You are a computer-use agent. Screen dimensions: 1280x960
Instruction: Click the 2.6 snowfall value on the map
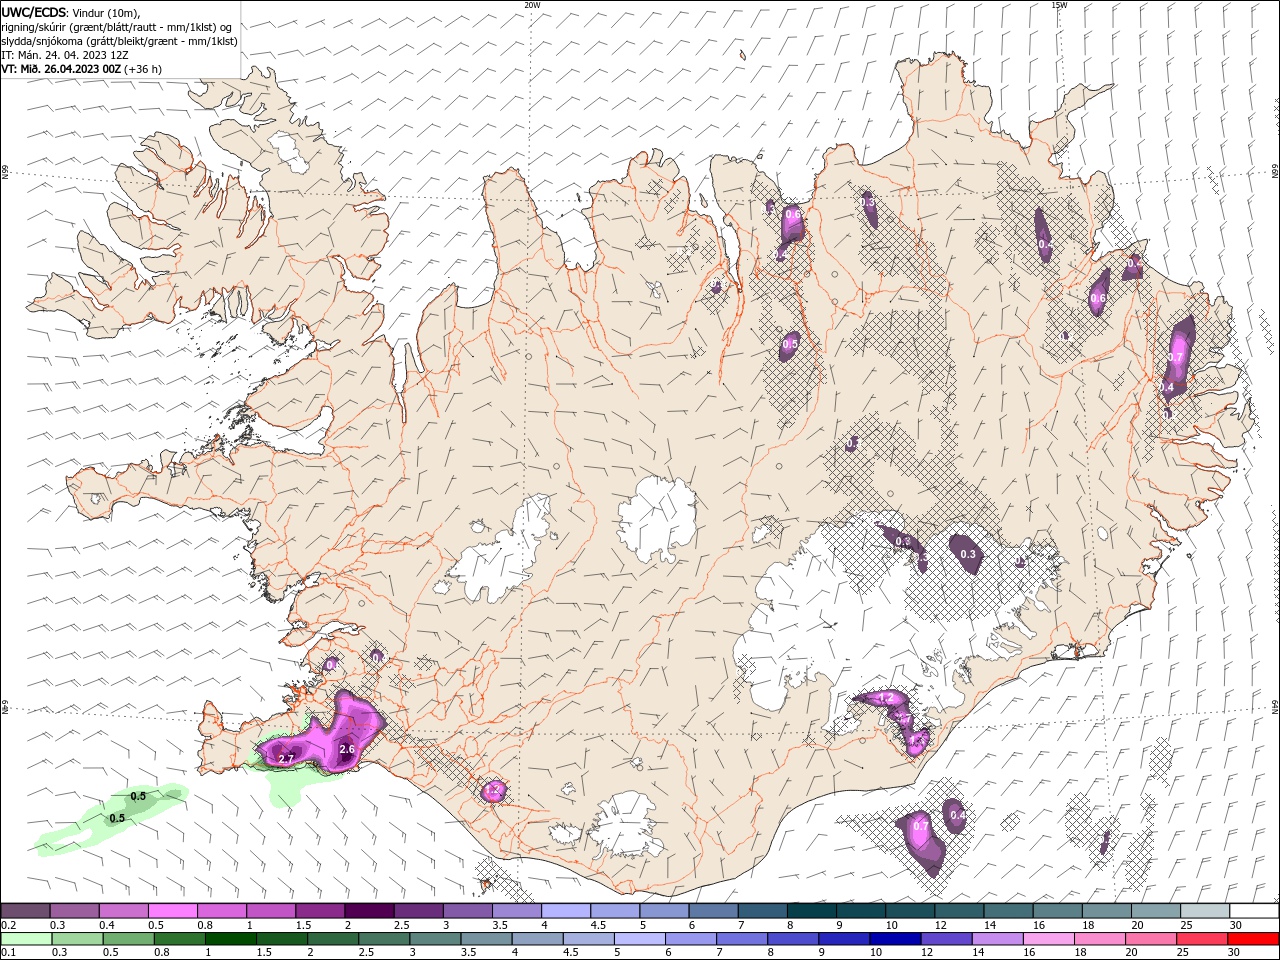[x=348, y=749]
